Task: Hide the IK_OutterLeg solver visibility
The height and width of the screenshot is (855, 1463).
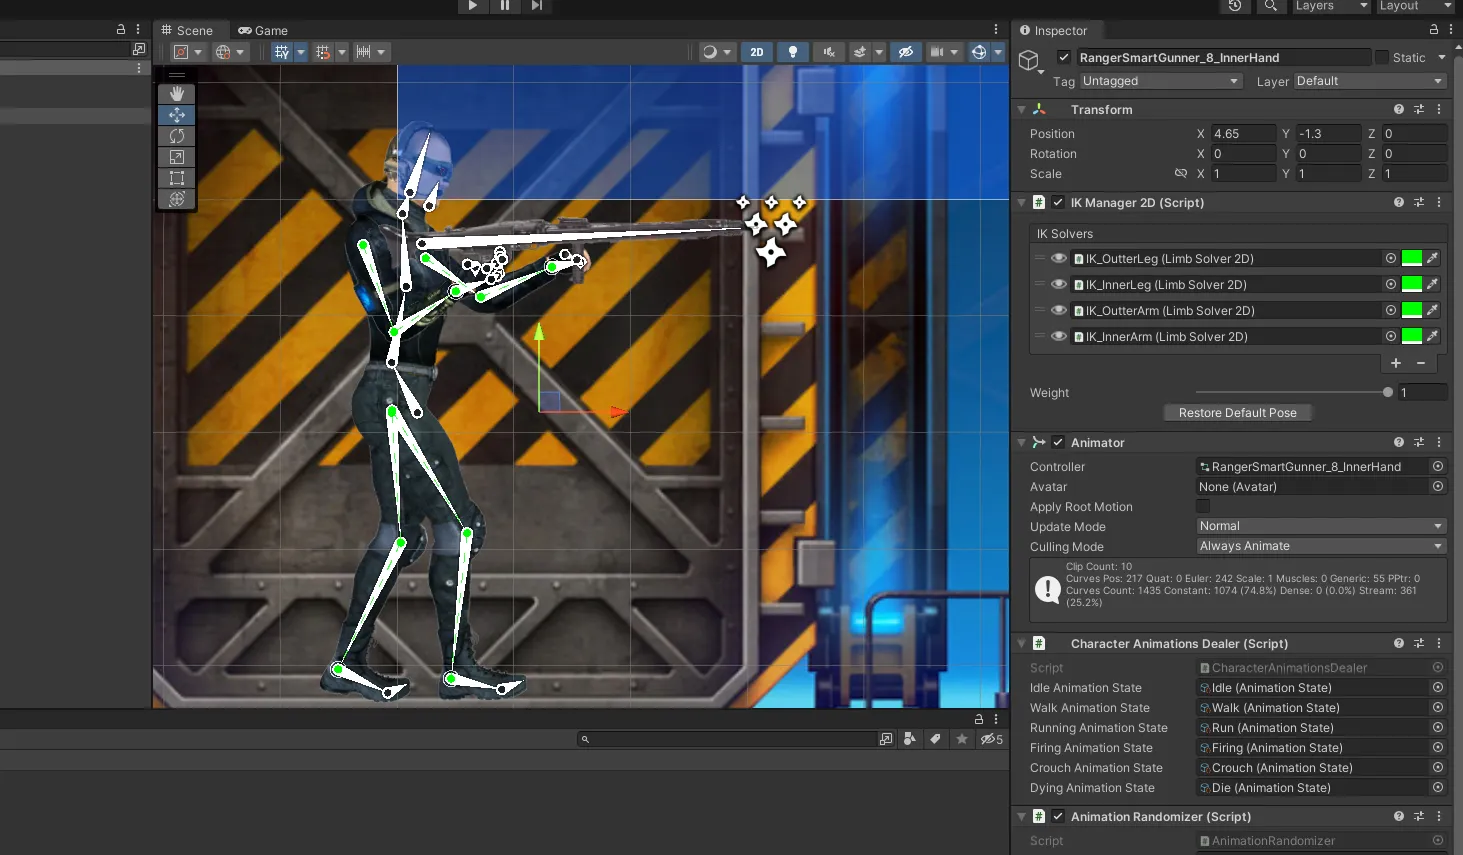Action: [x=1058, y=259]
